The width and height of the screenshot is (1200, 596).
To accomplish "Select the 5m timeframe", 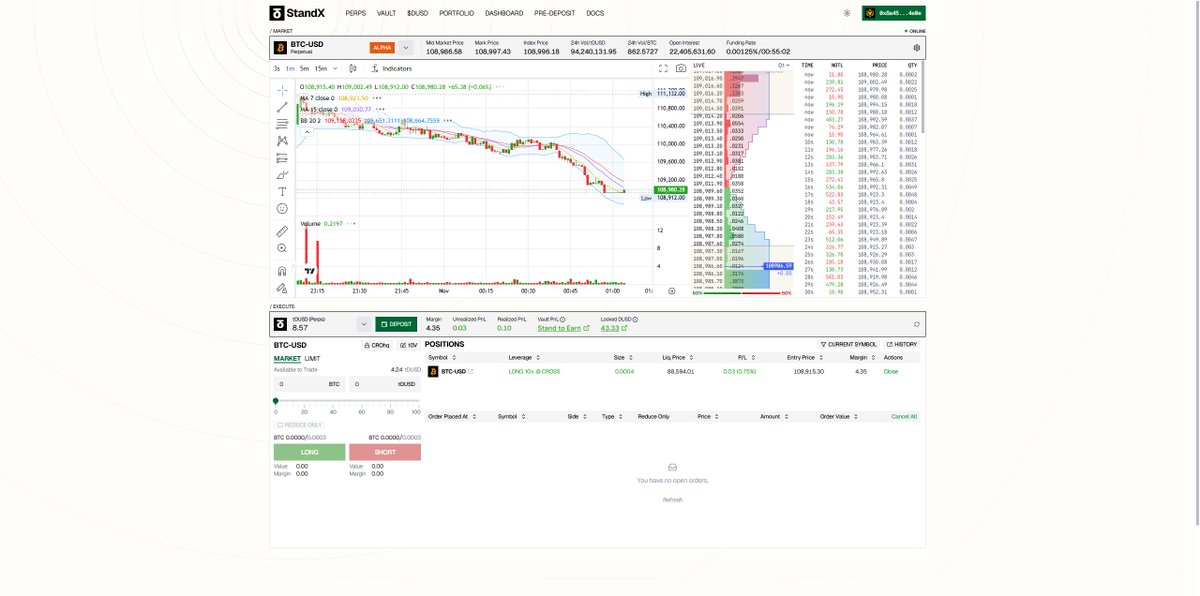I will pos(304,68).
